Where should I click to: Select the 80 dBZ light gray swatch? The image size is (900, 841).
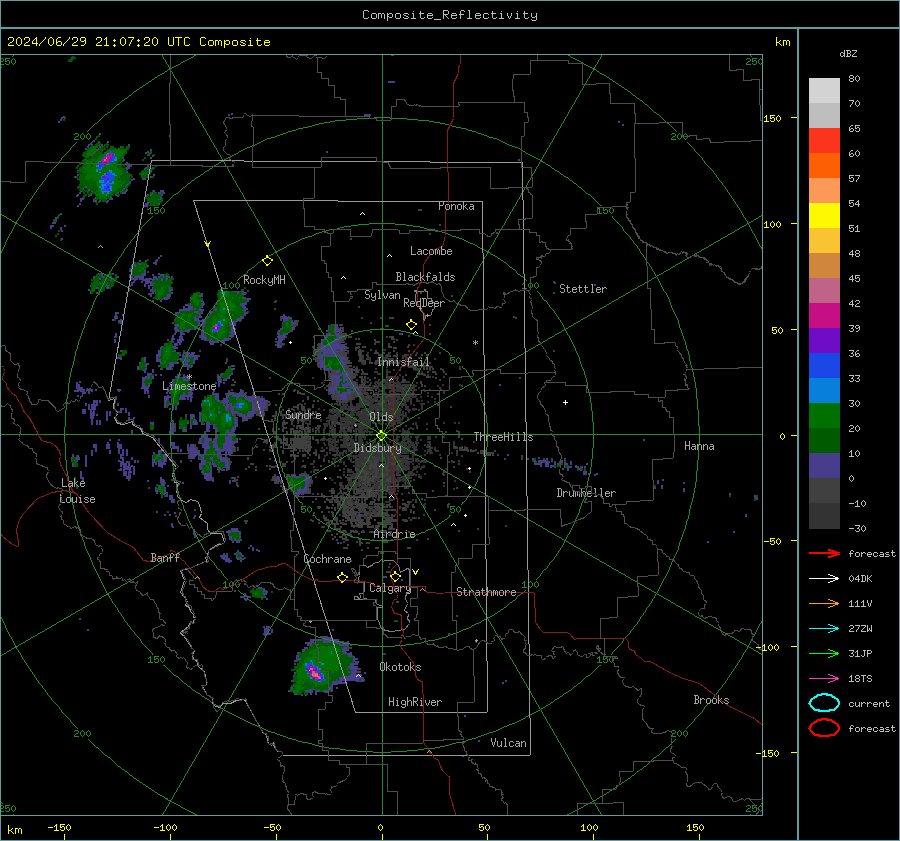point(824,90)
